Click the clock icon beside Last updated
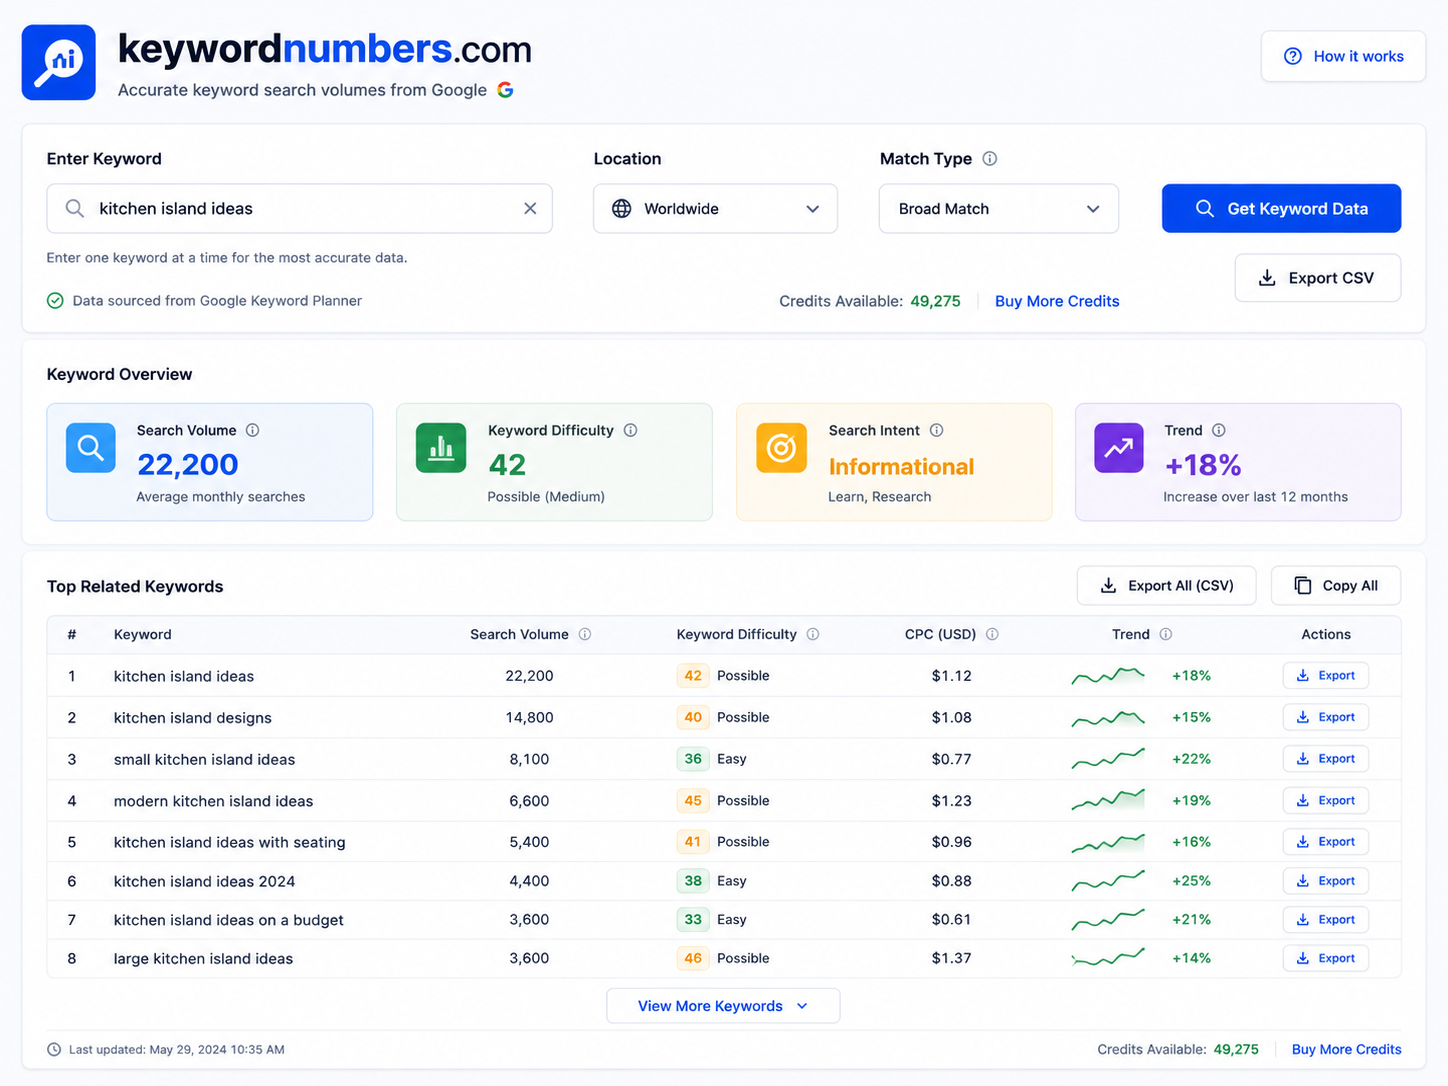The height and width of the screenshot is (1086, 1448). (x=54, y=1049)
